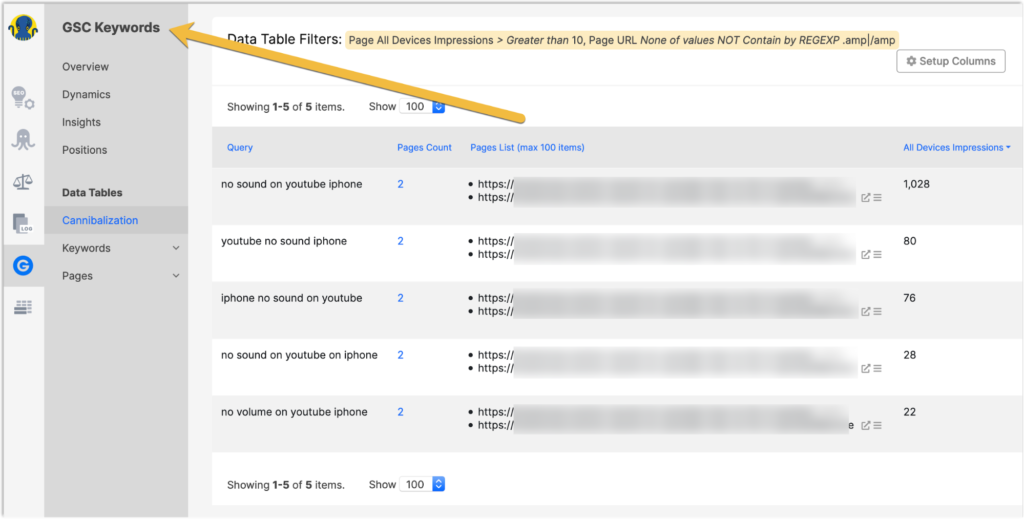Viewport: 1024px width, 519px height.
Task: Open the jellyfish crawler sidebar icon
Action: coord(22,139)
